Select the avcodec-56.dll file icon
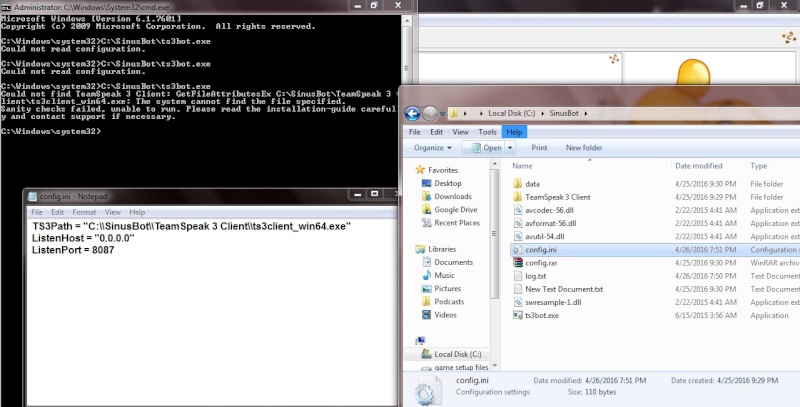 (x=517, y=210)
